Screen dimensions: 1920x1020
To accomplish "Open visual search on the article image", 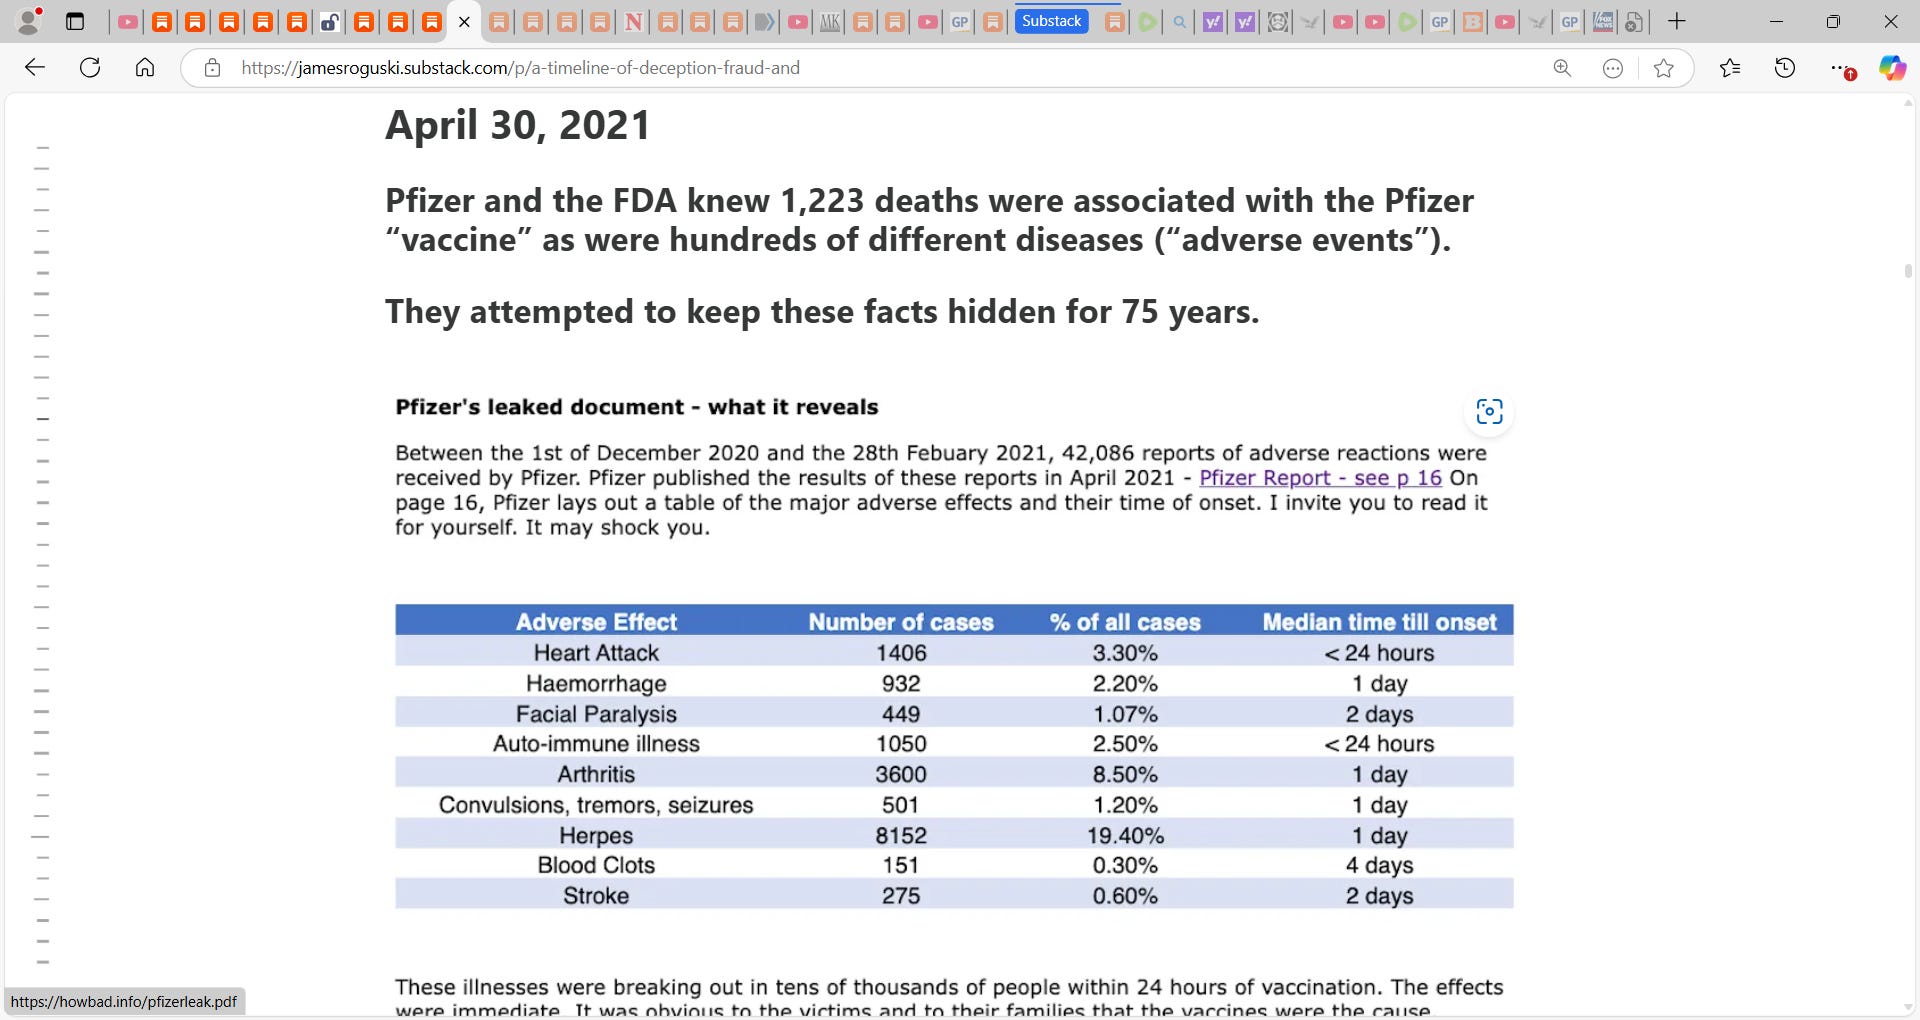I will [x=1489, y=412].
